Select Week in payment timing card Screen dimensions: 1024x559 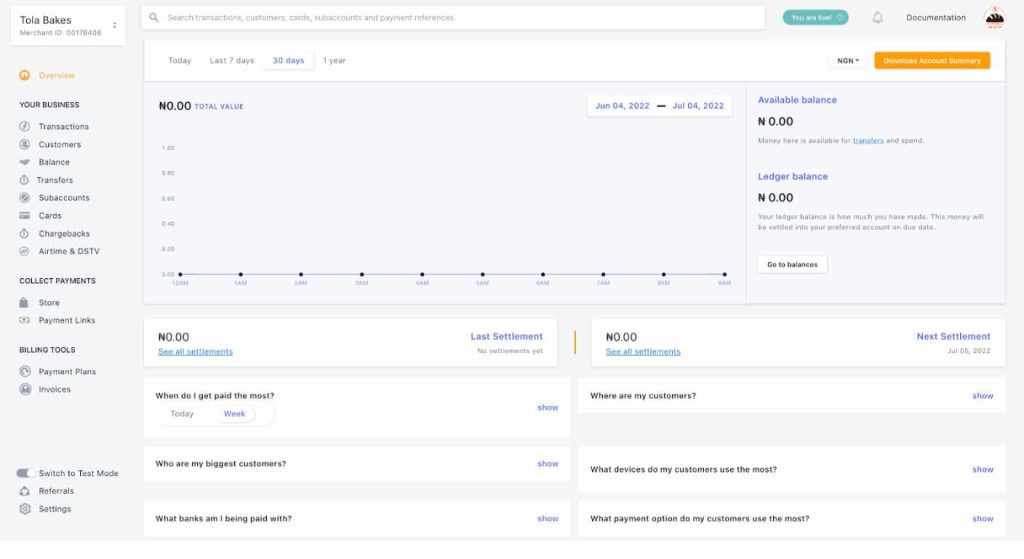pos(234,413)
